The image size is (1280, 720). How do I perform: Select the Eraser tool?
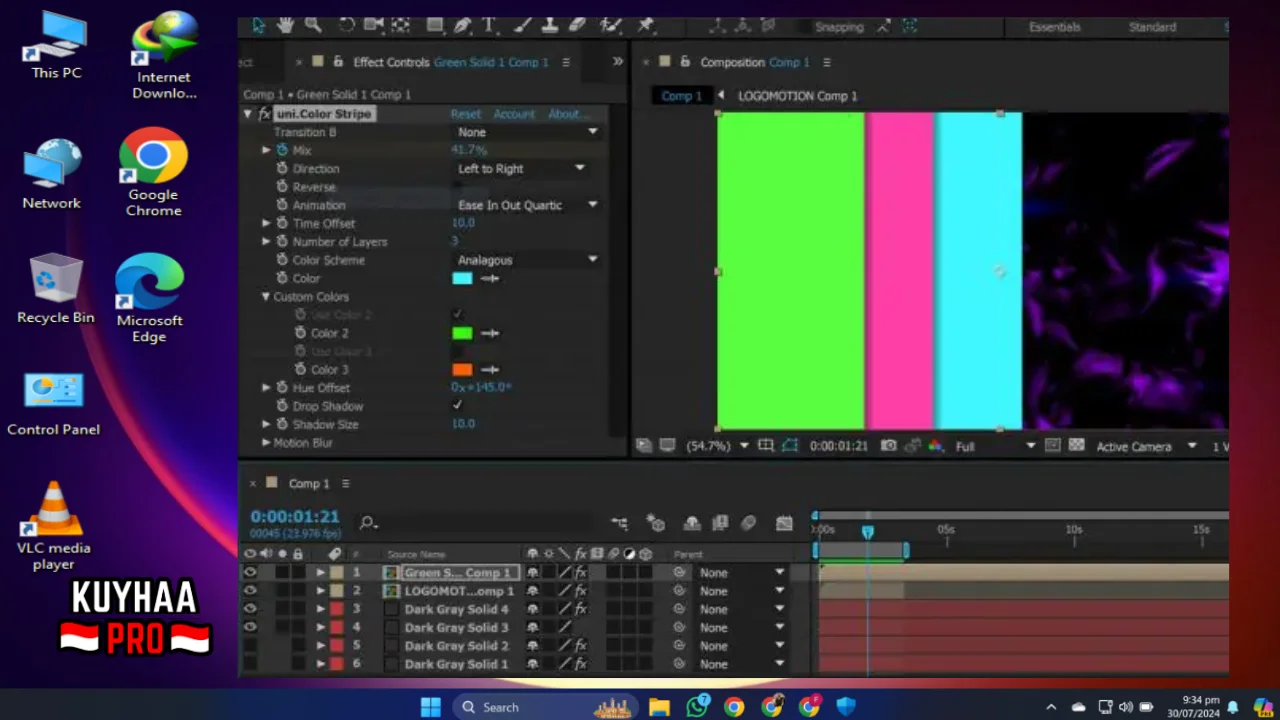pos(577,25)
